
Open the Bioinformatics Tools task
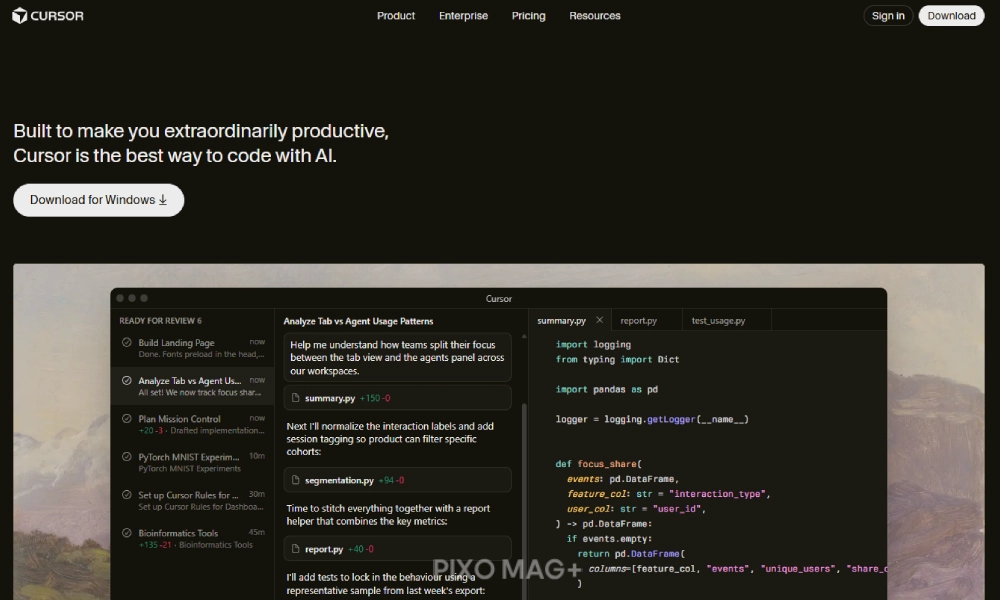pos(193,539)
